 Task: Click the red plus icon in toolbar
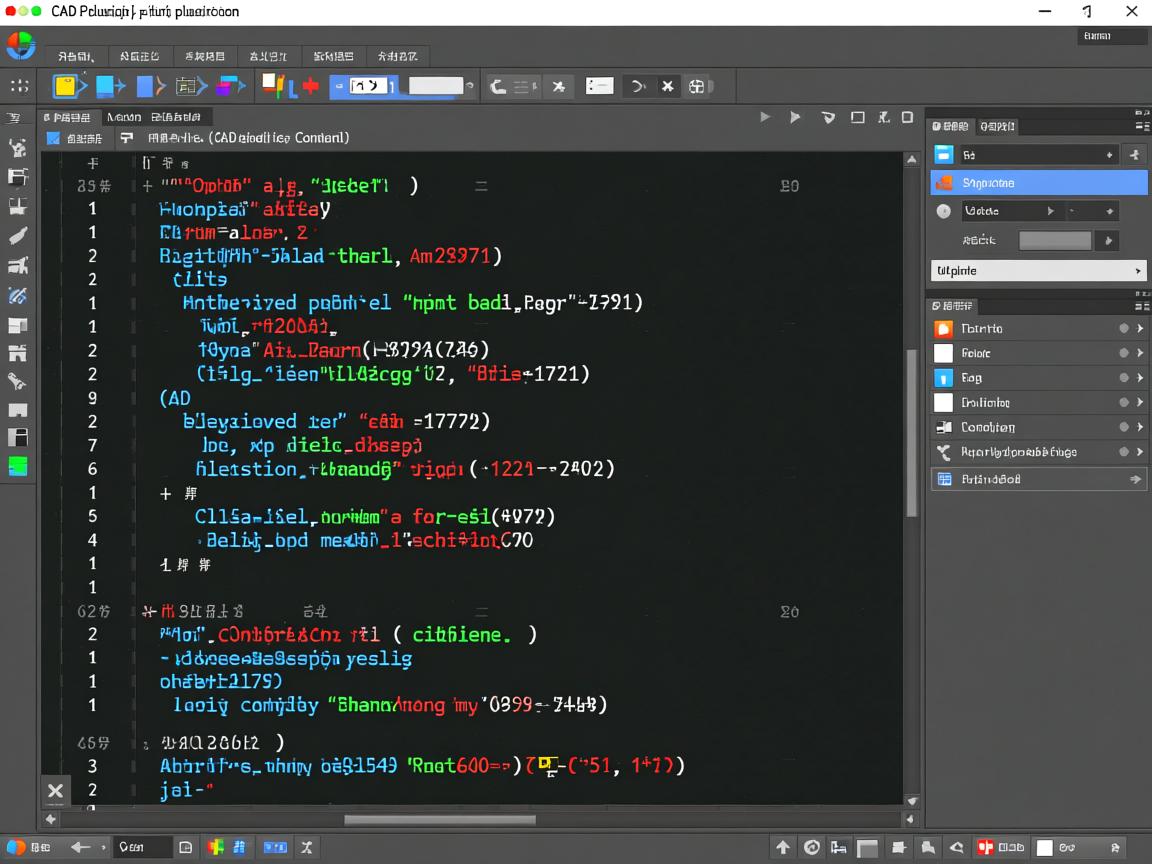click(310, 86)
